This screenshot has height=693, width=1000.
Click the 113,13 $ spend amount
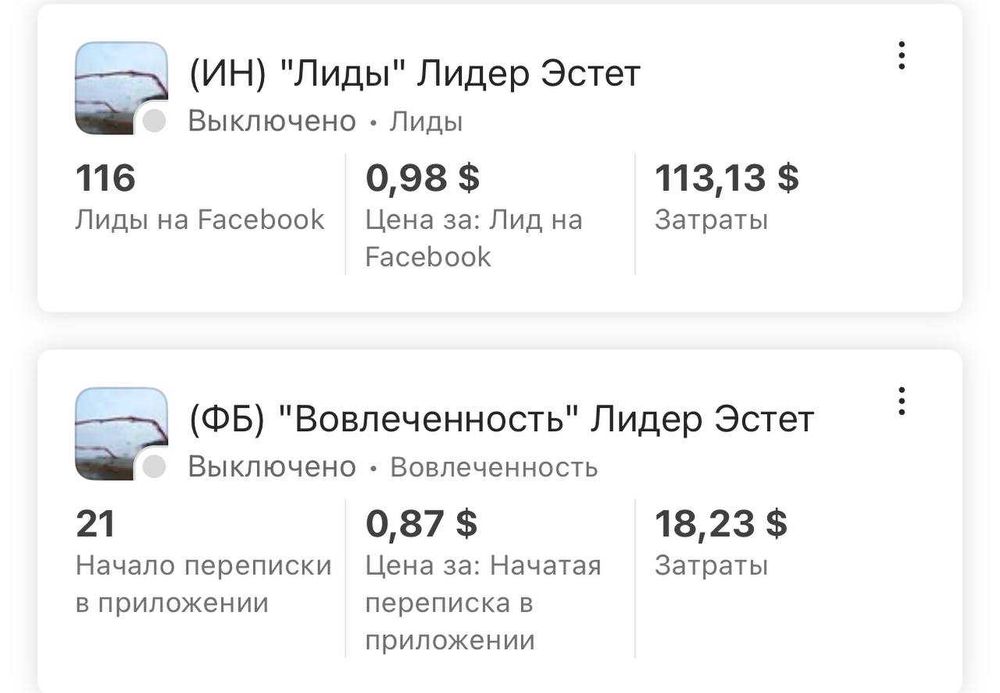tap(726, 178)
